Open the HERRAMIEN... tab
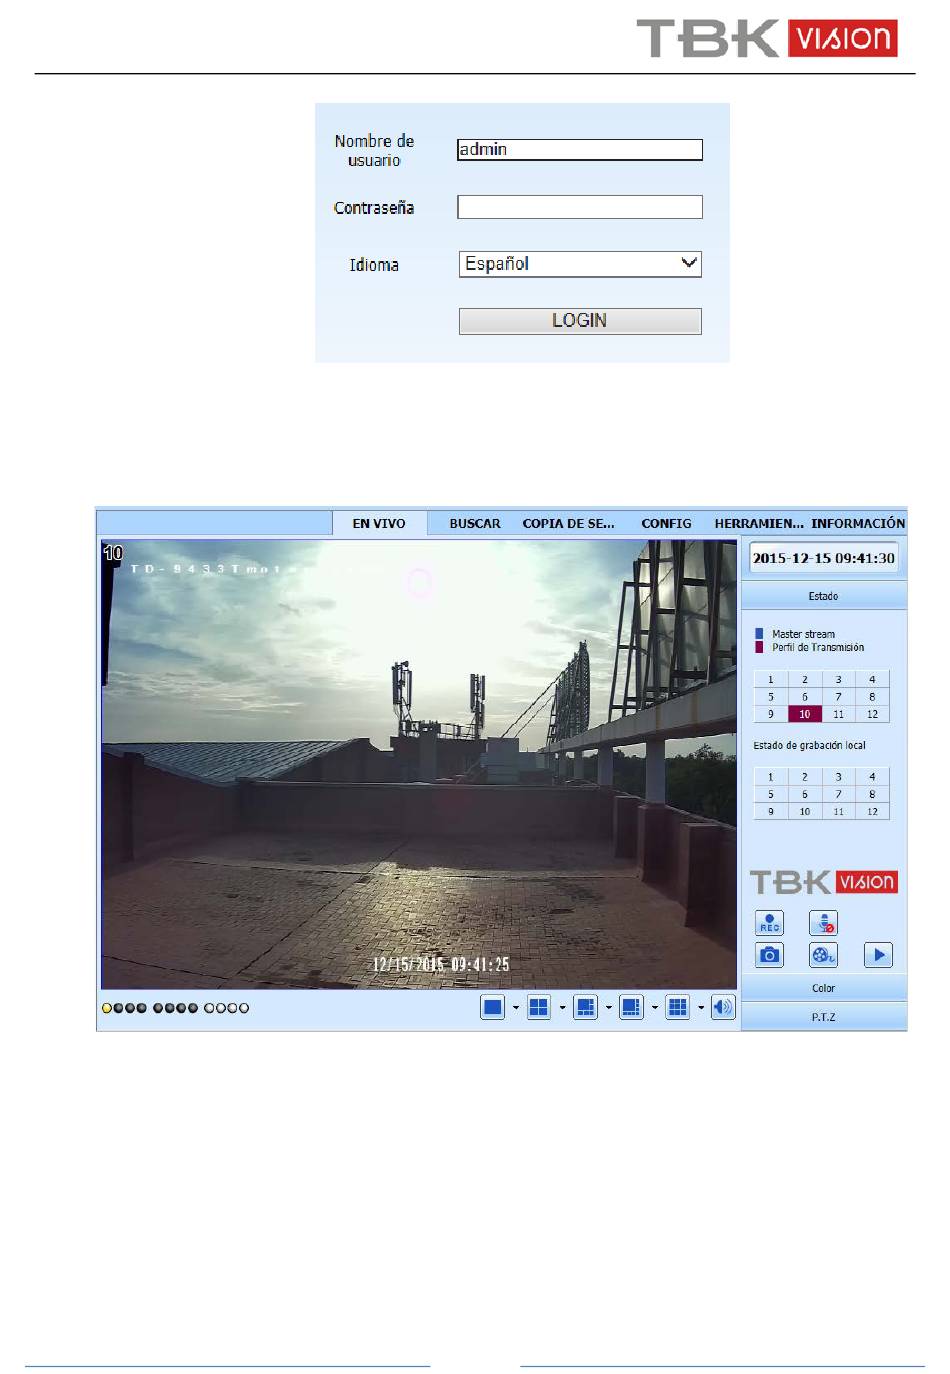The image size is (950, 1374). pos(759,523)
